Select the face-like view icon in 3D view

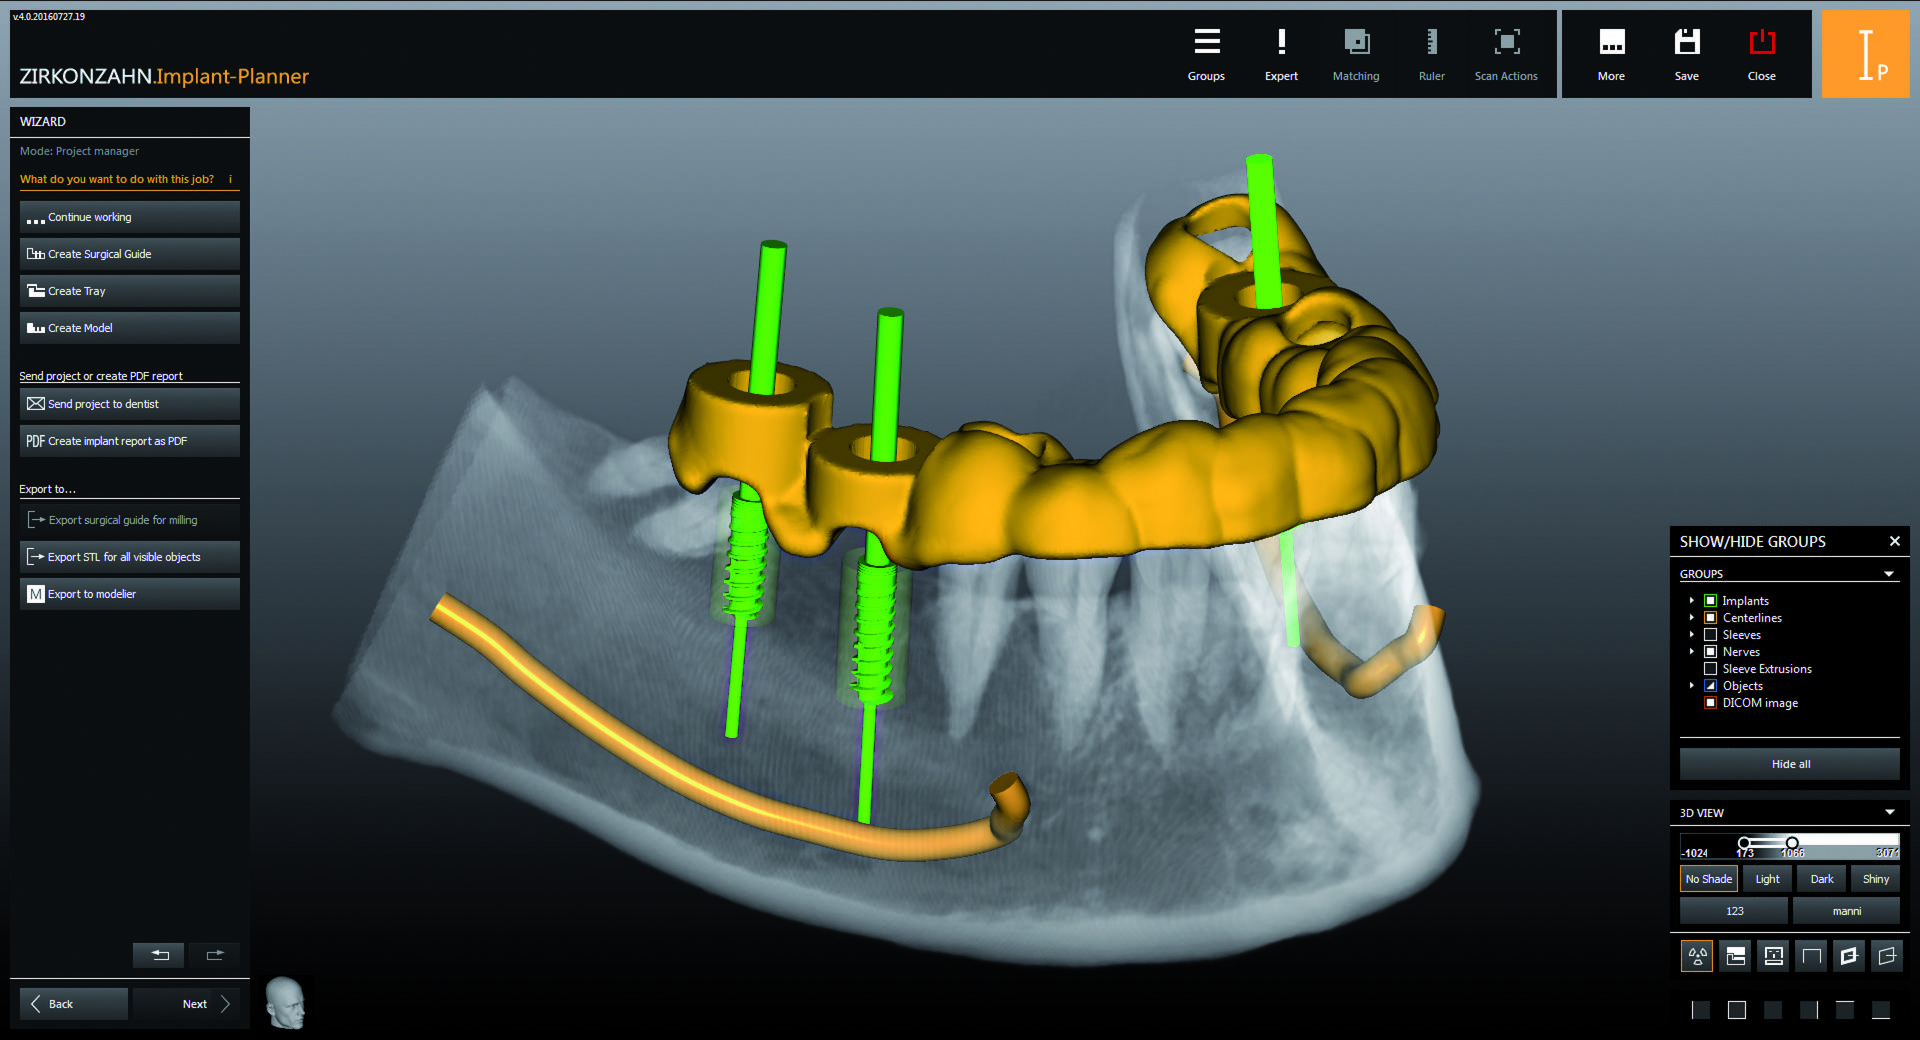click(x=1773, y=956)
